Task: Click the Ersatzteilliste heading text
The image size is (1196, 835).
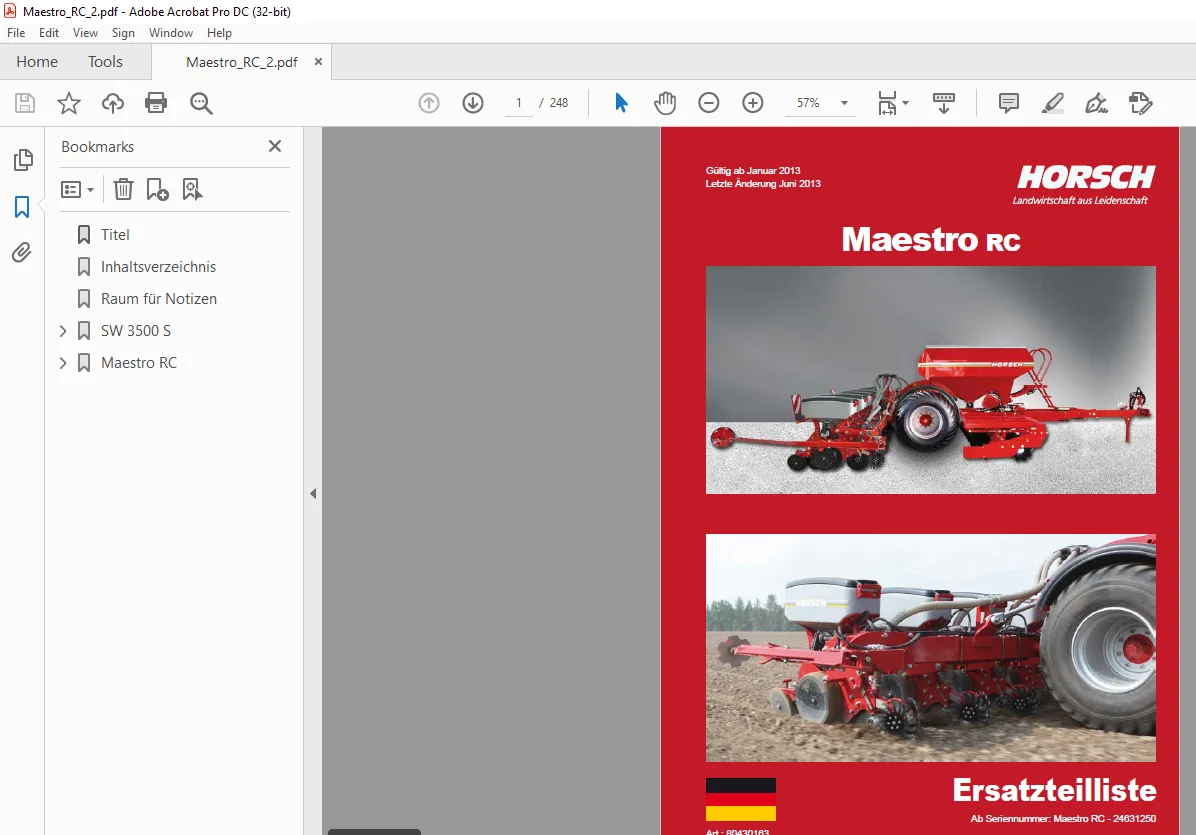Action: (1054, 790)
